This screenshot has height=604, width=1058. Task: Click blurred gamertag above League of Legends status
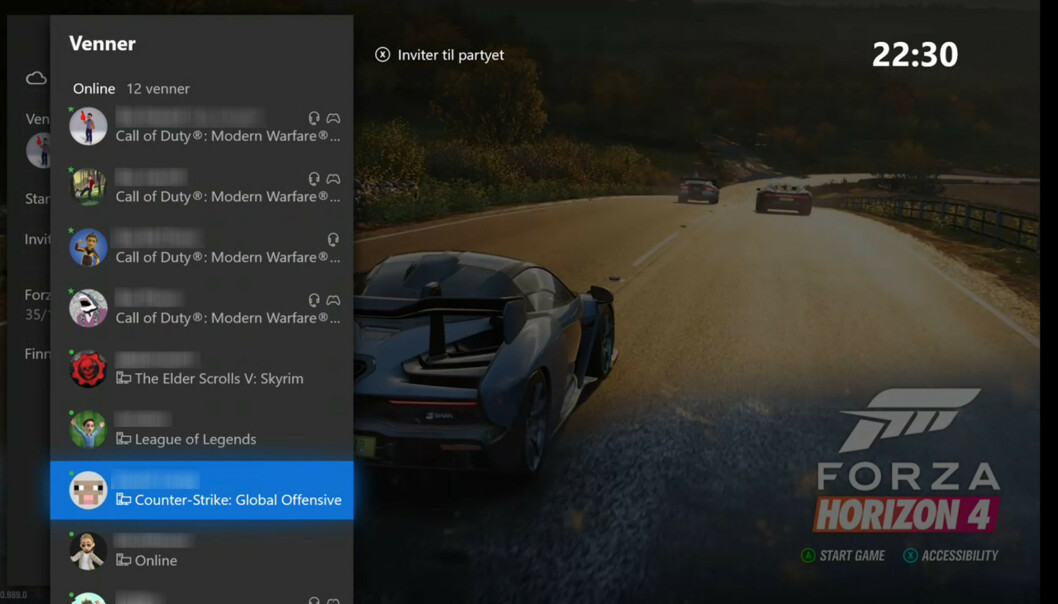143,420
